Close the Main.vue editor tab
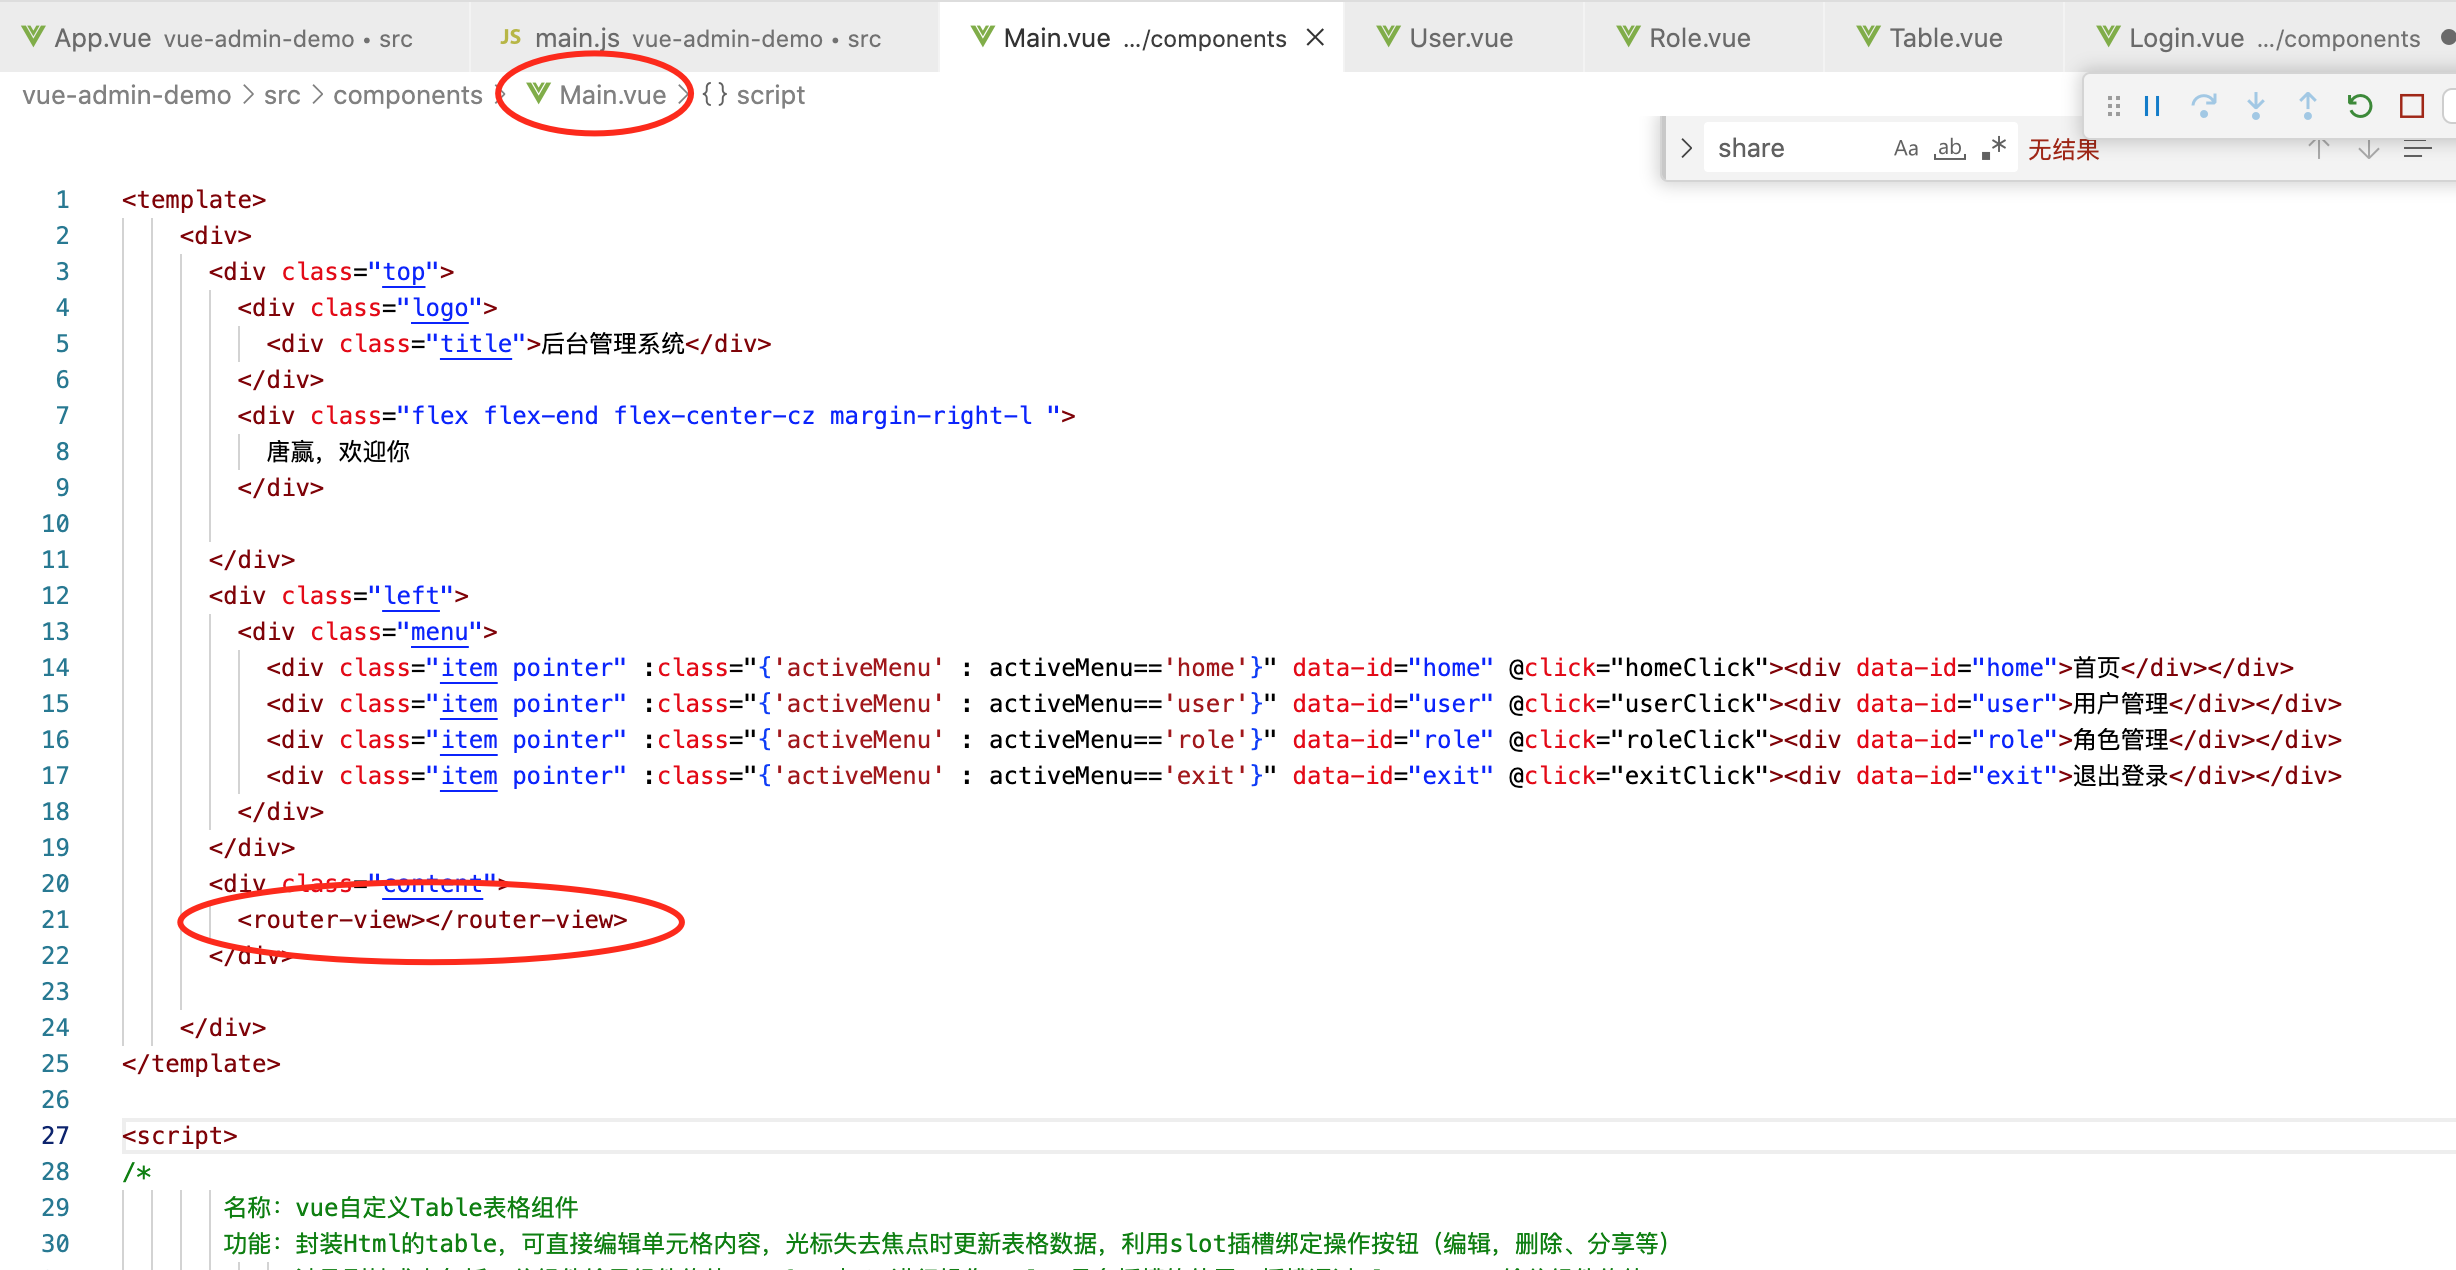 (x=1315, y=38)
